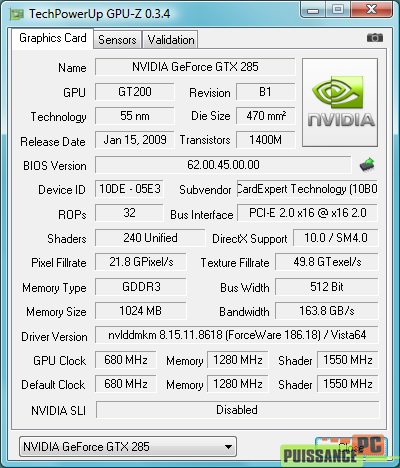Click DirectX Support value 10.0 / SM4.0
400x468 pixels.
point(336,238)
